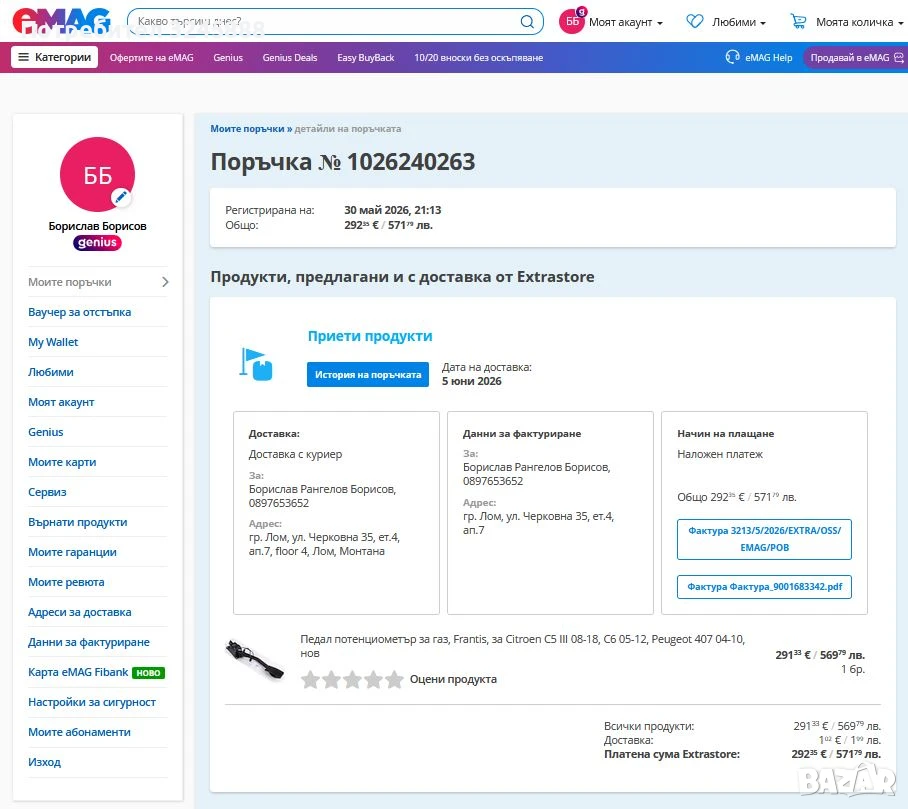
Task: Open Данни за фактуриране in sidebar
Action: [x=89, y=642]
